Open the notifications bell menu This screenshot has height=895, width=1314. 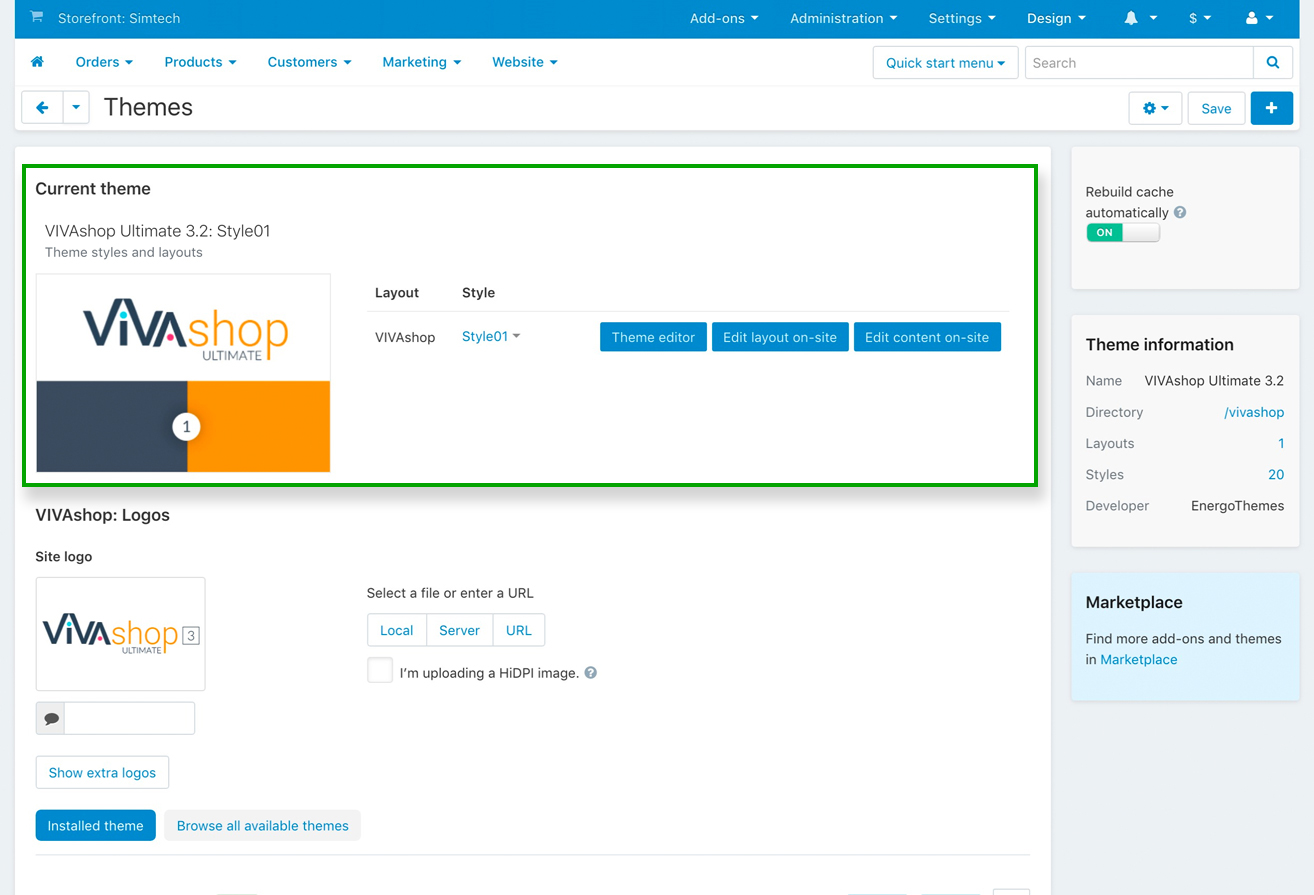click(1140, 18)
